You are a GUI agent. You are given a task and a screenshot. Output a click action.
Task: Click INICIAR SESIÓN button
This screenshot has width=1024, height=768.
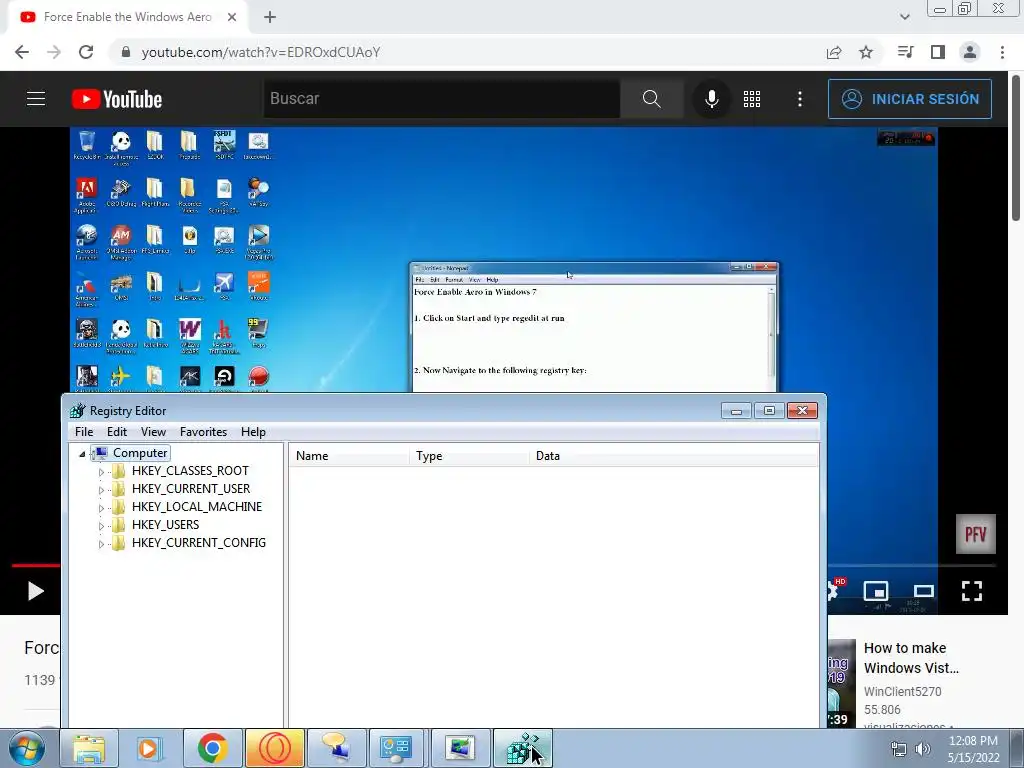tap(910, 99)
